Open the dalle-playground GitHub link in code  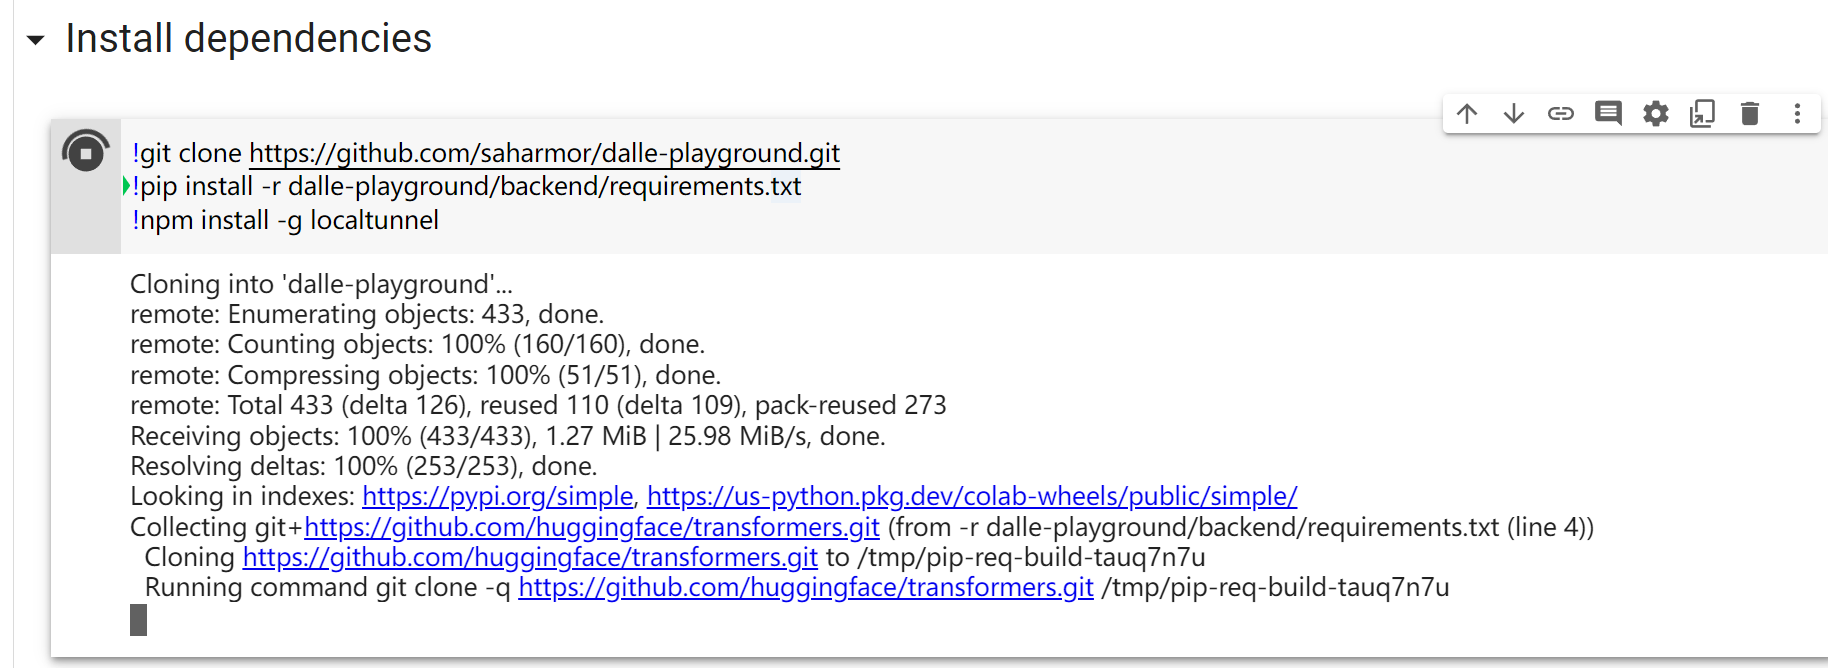544,153
